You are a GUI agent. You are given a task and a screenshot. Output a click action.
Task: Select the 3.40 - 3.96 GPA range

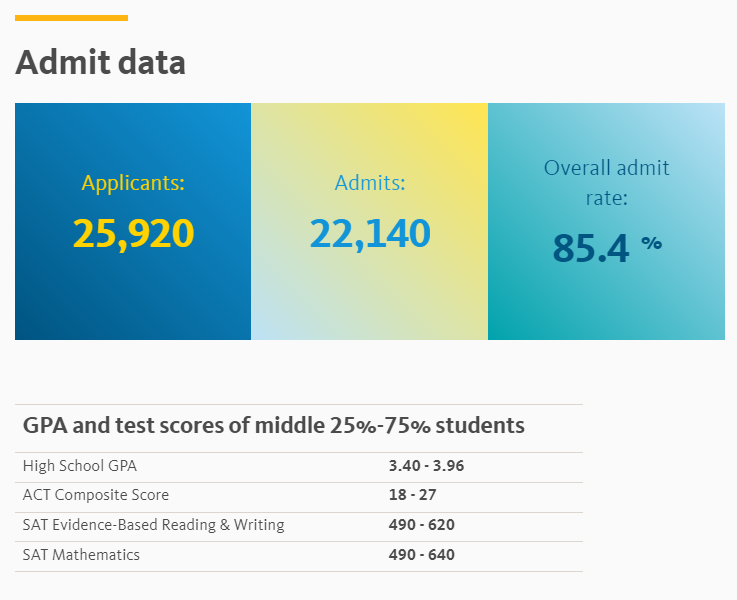(426, 466)
